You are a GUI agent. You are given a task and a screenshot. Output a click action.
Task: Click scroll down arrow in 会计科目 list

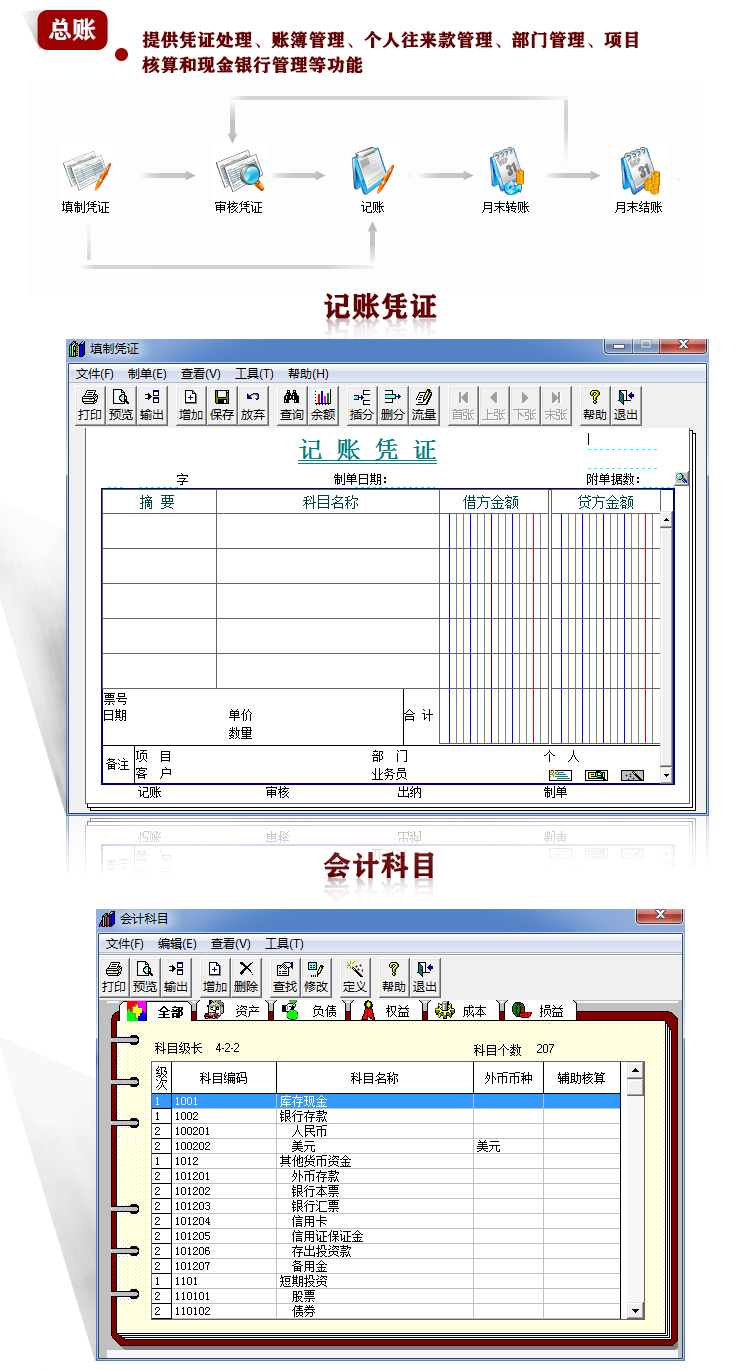click(635, 1310)
